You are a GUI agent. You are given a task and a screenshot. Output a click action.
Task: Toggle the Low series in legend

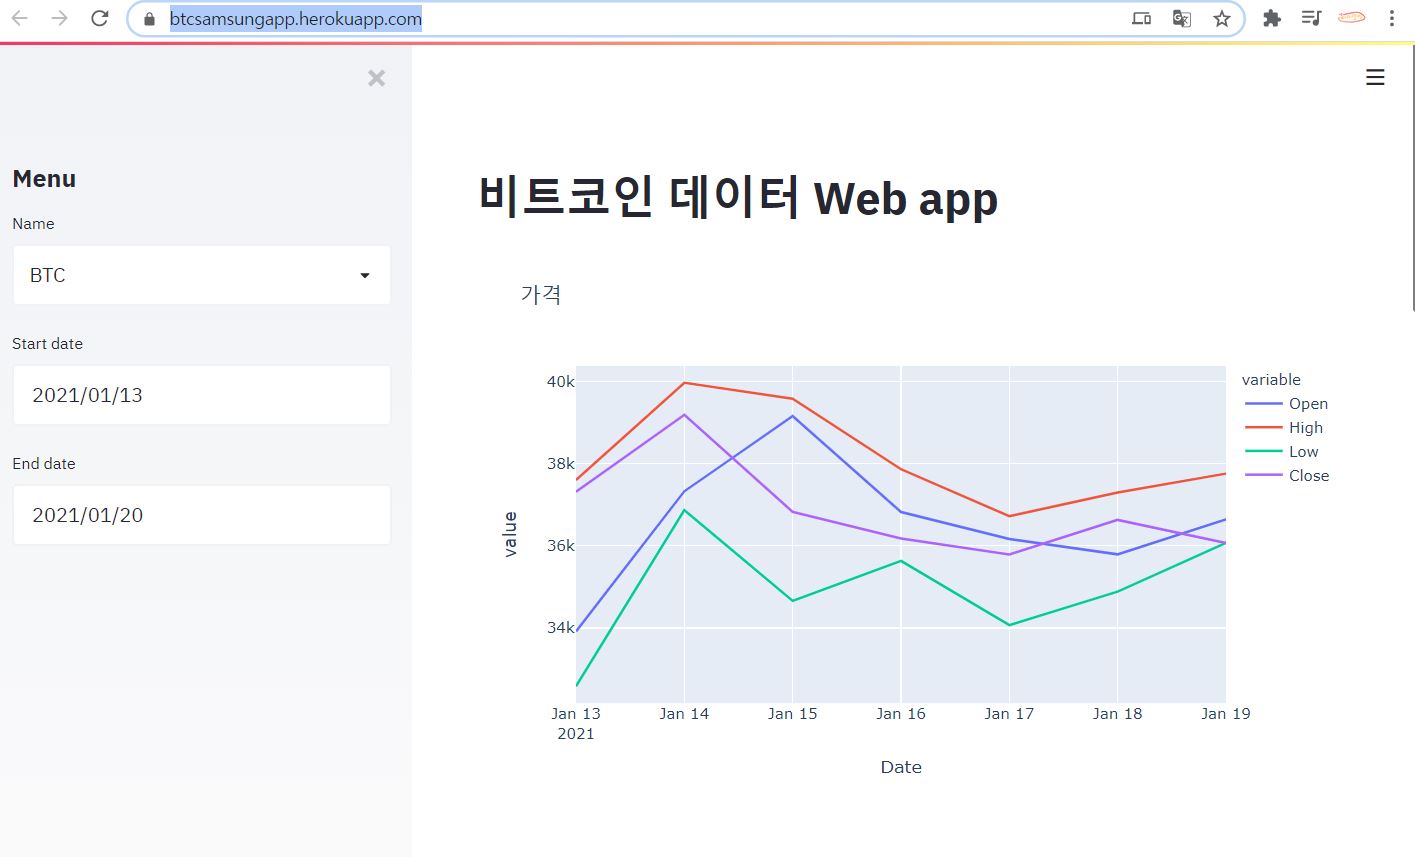(1282, 452)
